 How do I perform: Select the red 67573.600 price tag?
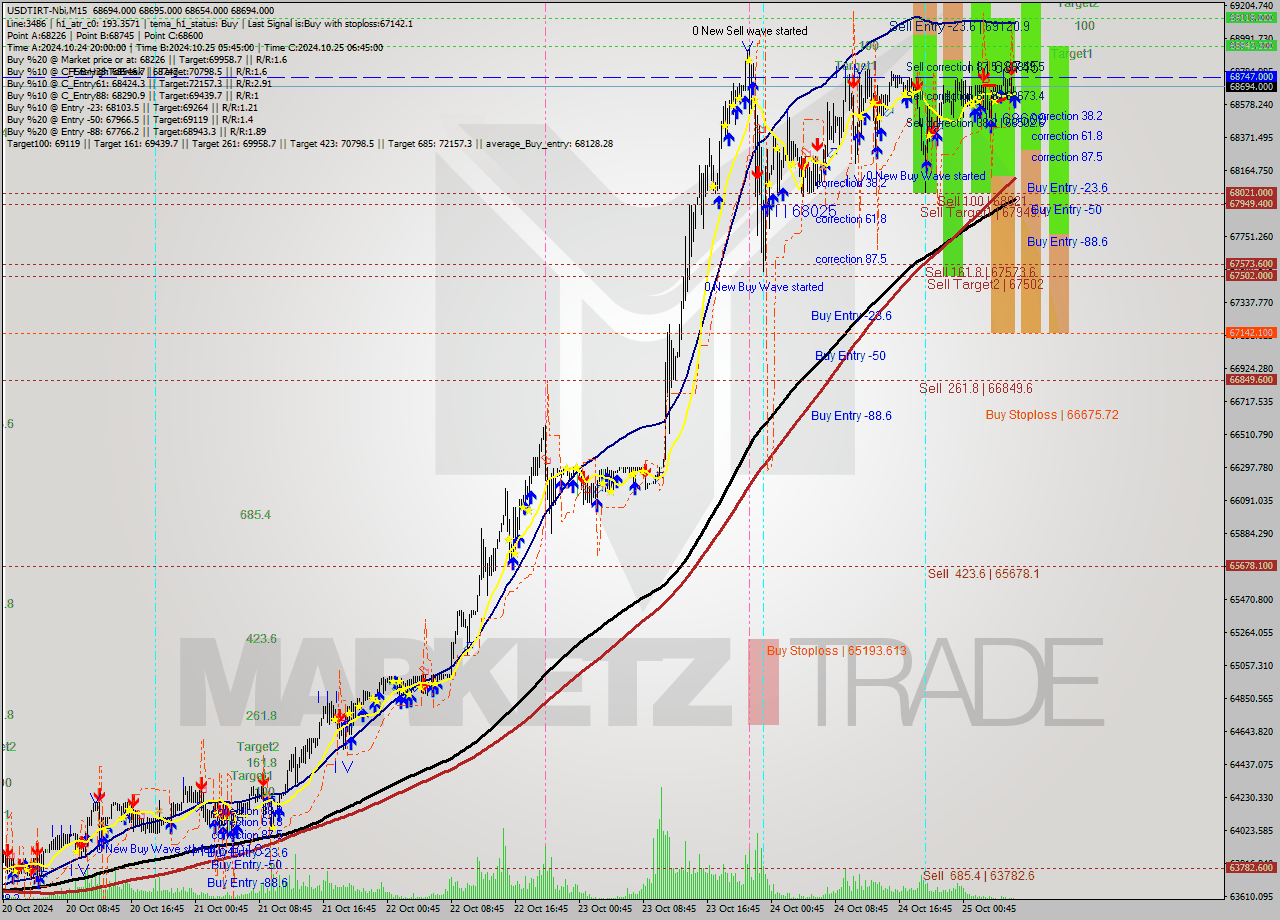[1251, 264]
